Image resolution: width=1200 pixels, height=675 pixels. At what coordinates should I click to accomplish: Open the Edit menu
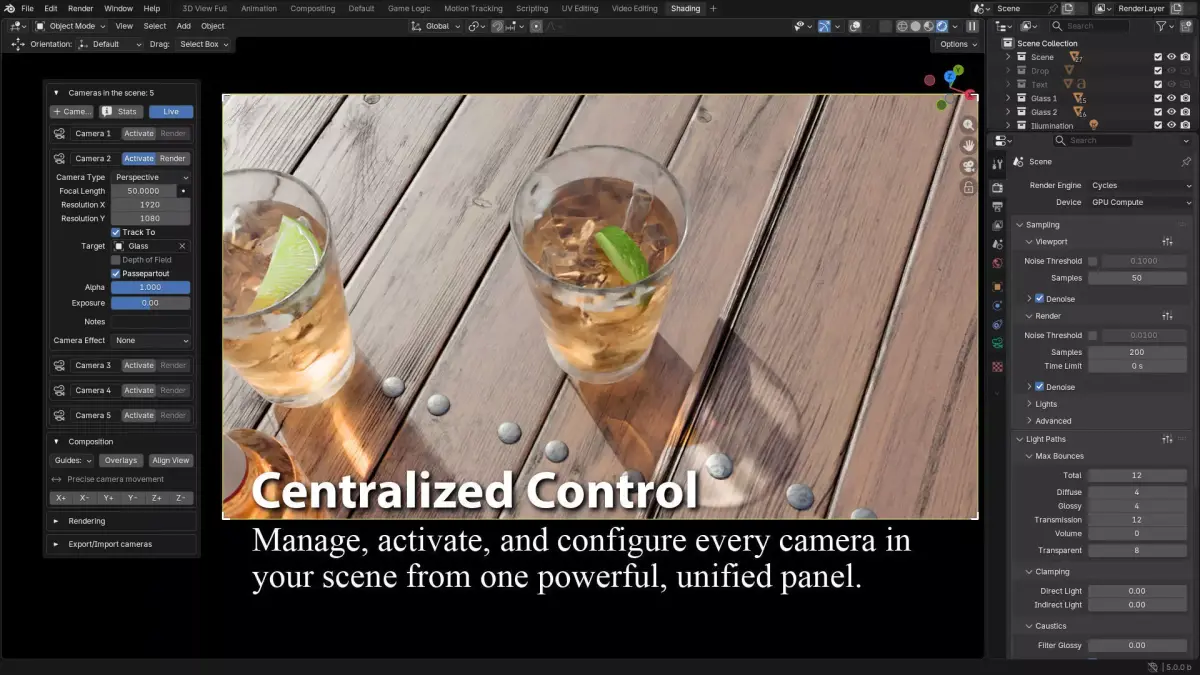(x=50, y=8)
